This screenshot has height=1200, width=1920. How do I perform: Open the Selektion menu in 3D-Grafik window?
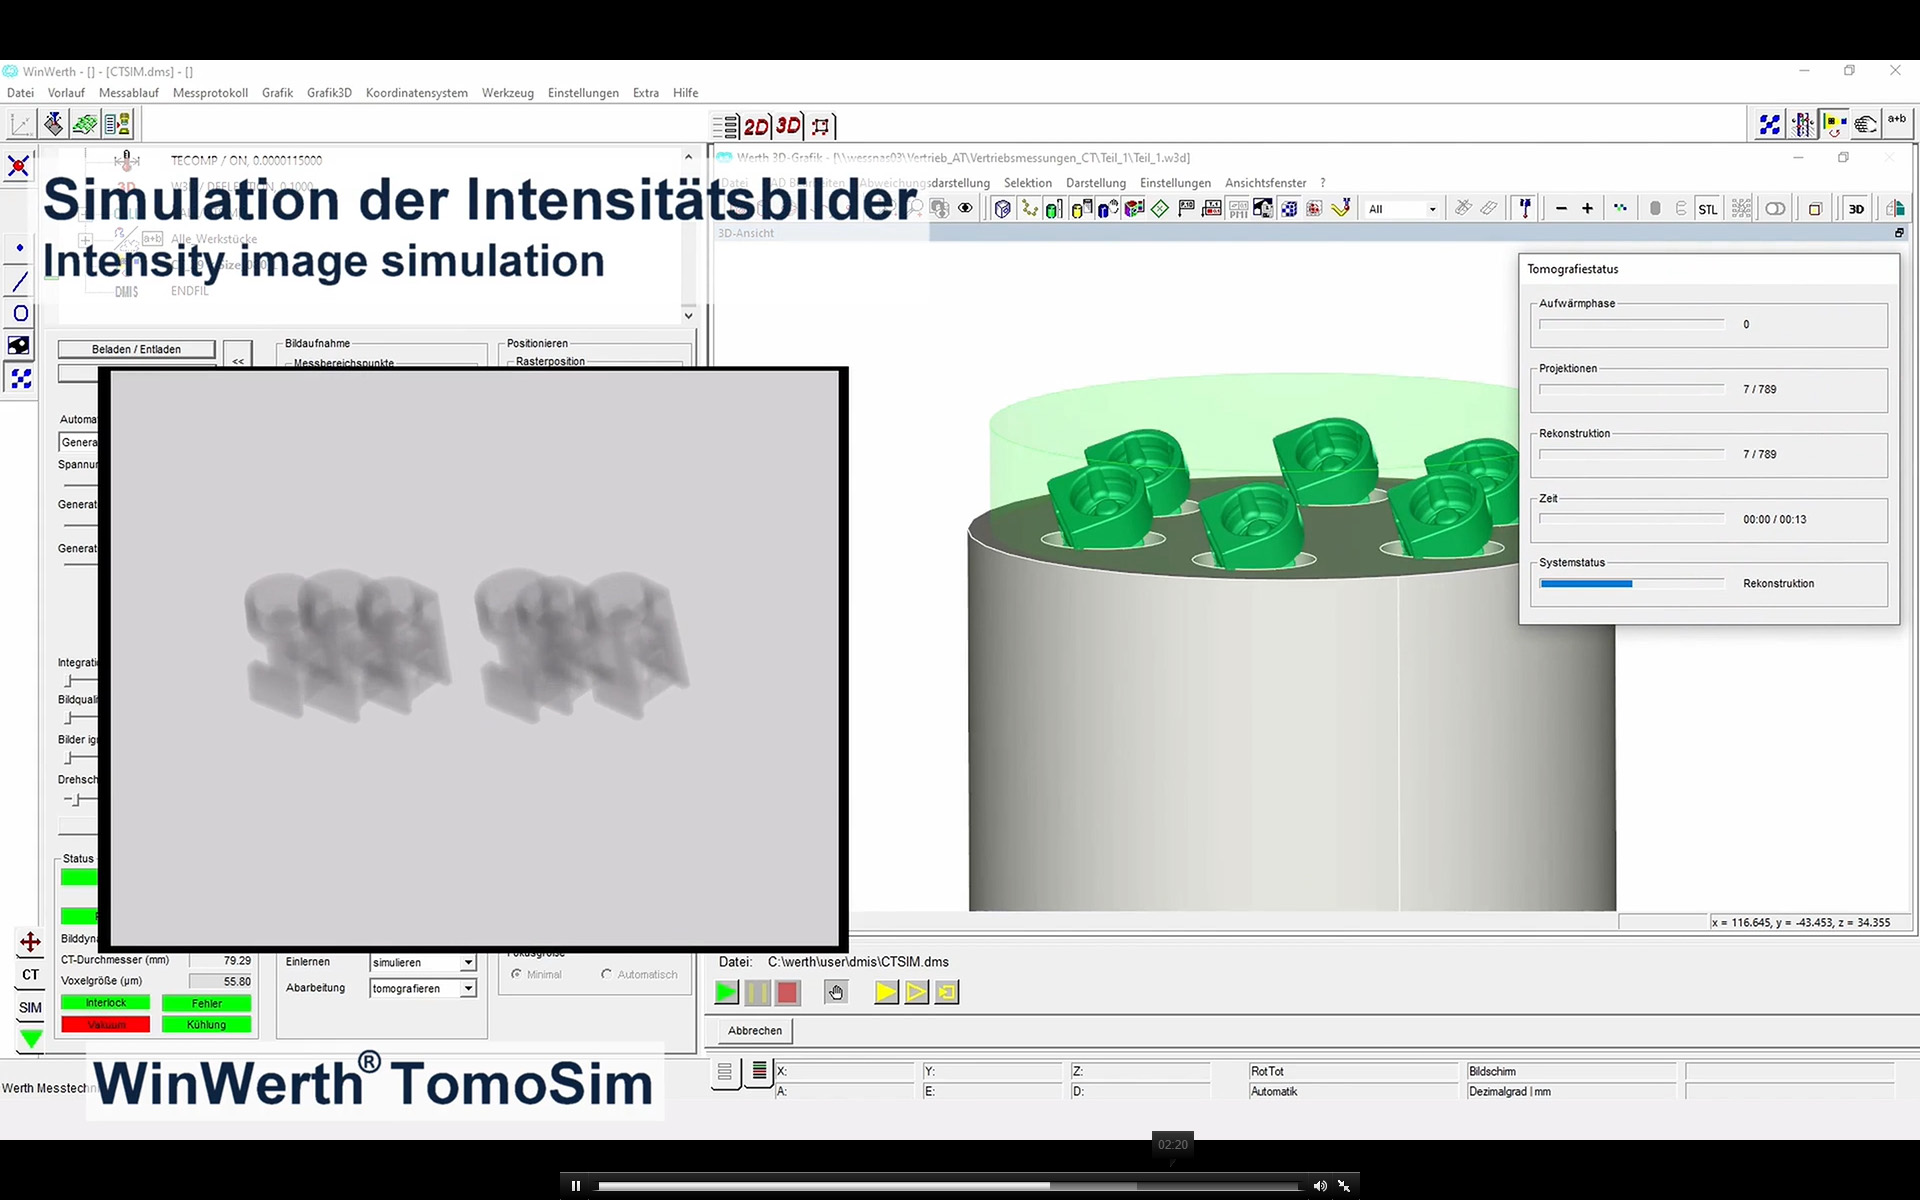(x=1028, y=183)
